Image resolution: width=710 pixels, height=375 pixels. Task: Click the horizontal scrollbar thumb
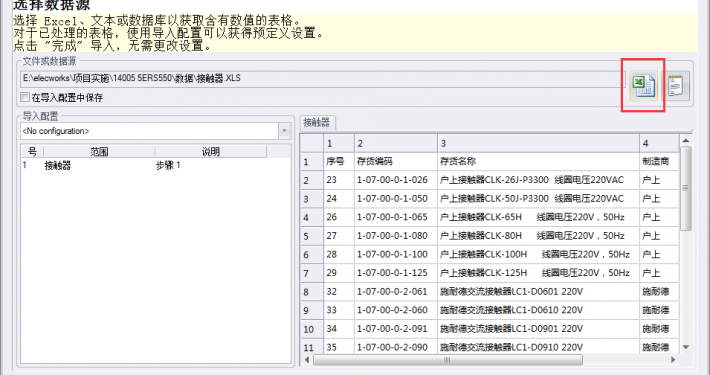[447, 360]
